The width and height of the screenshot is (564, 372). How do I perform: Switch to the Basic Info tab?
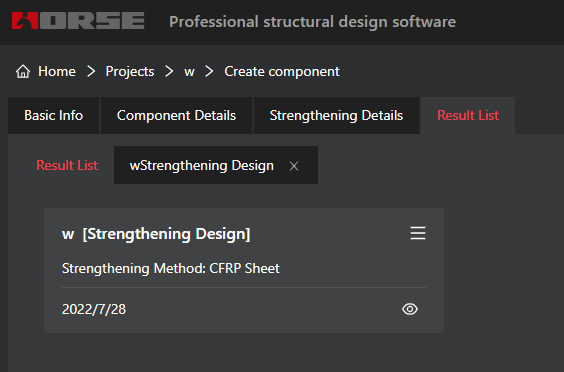(x=54, y=115)
